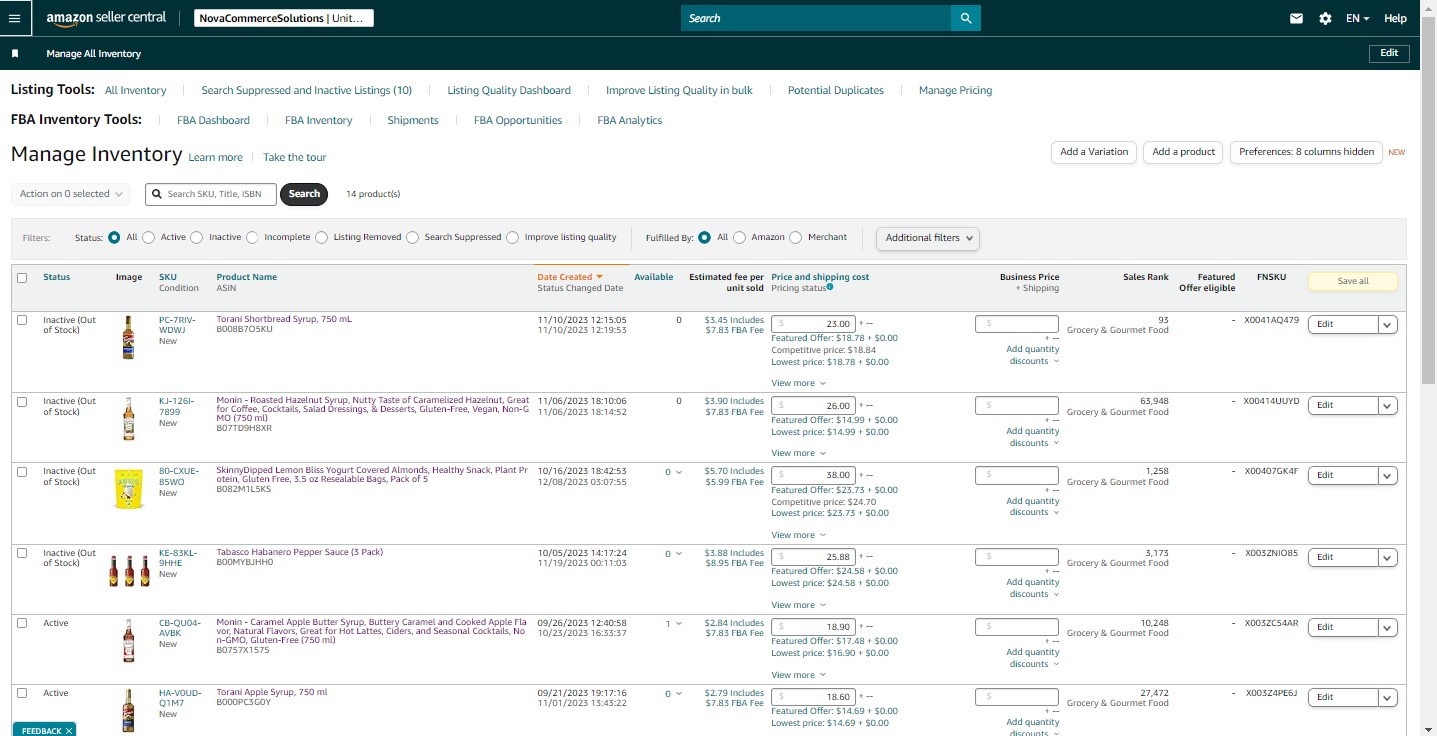The image size is (1437, 736).
Task: Click the global Search field in header
Action: point(816,18)
